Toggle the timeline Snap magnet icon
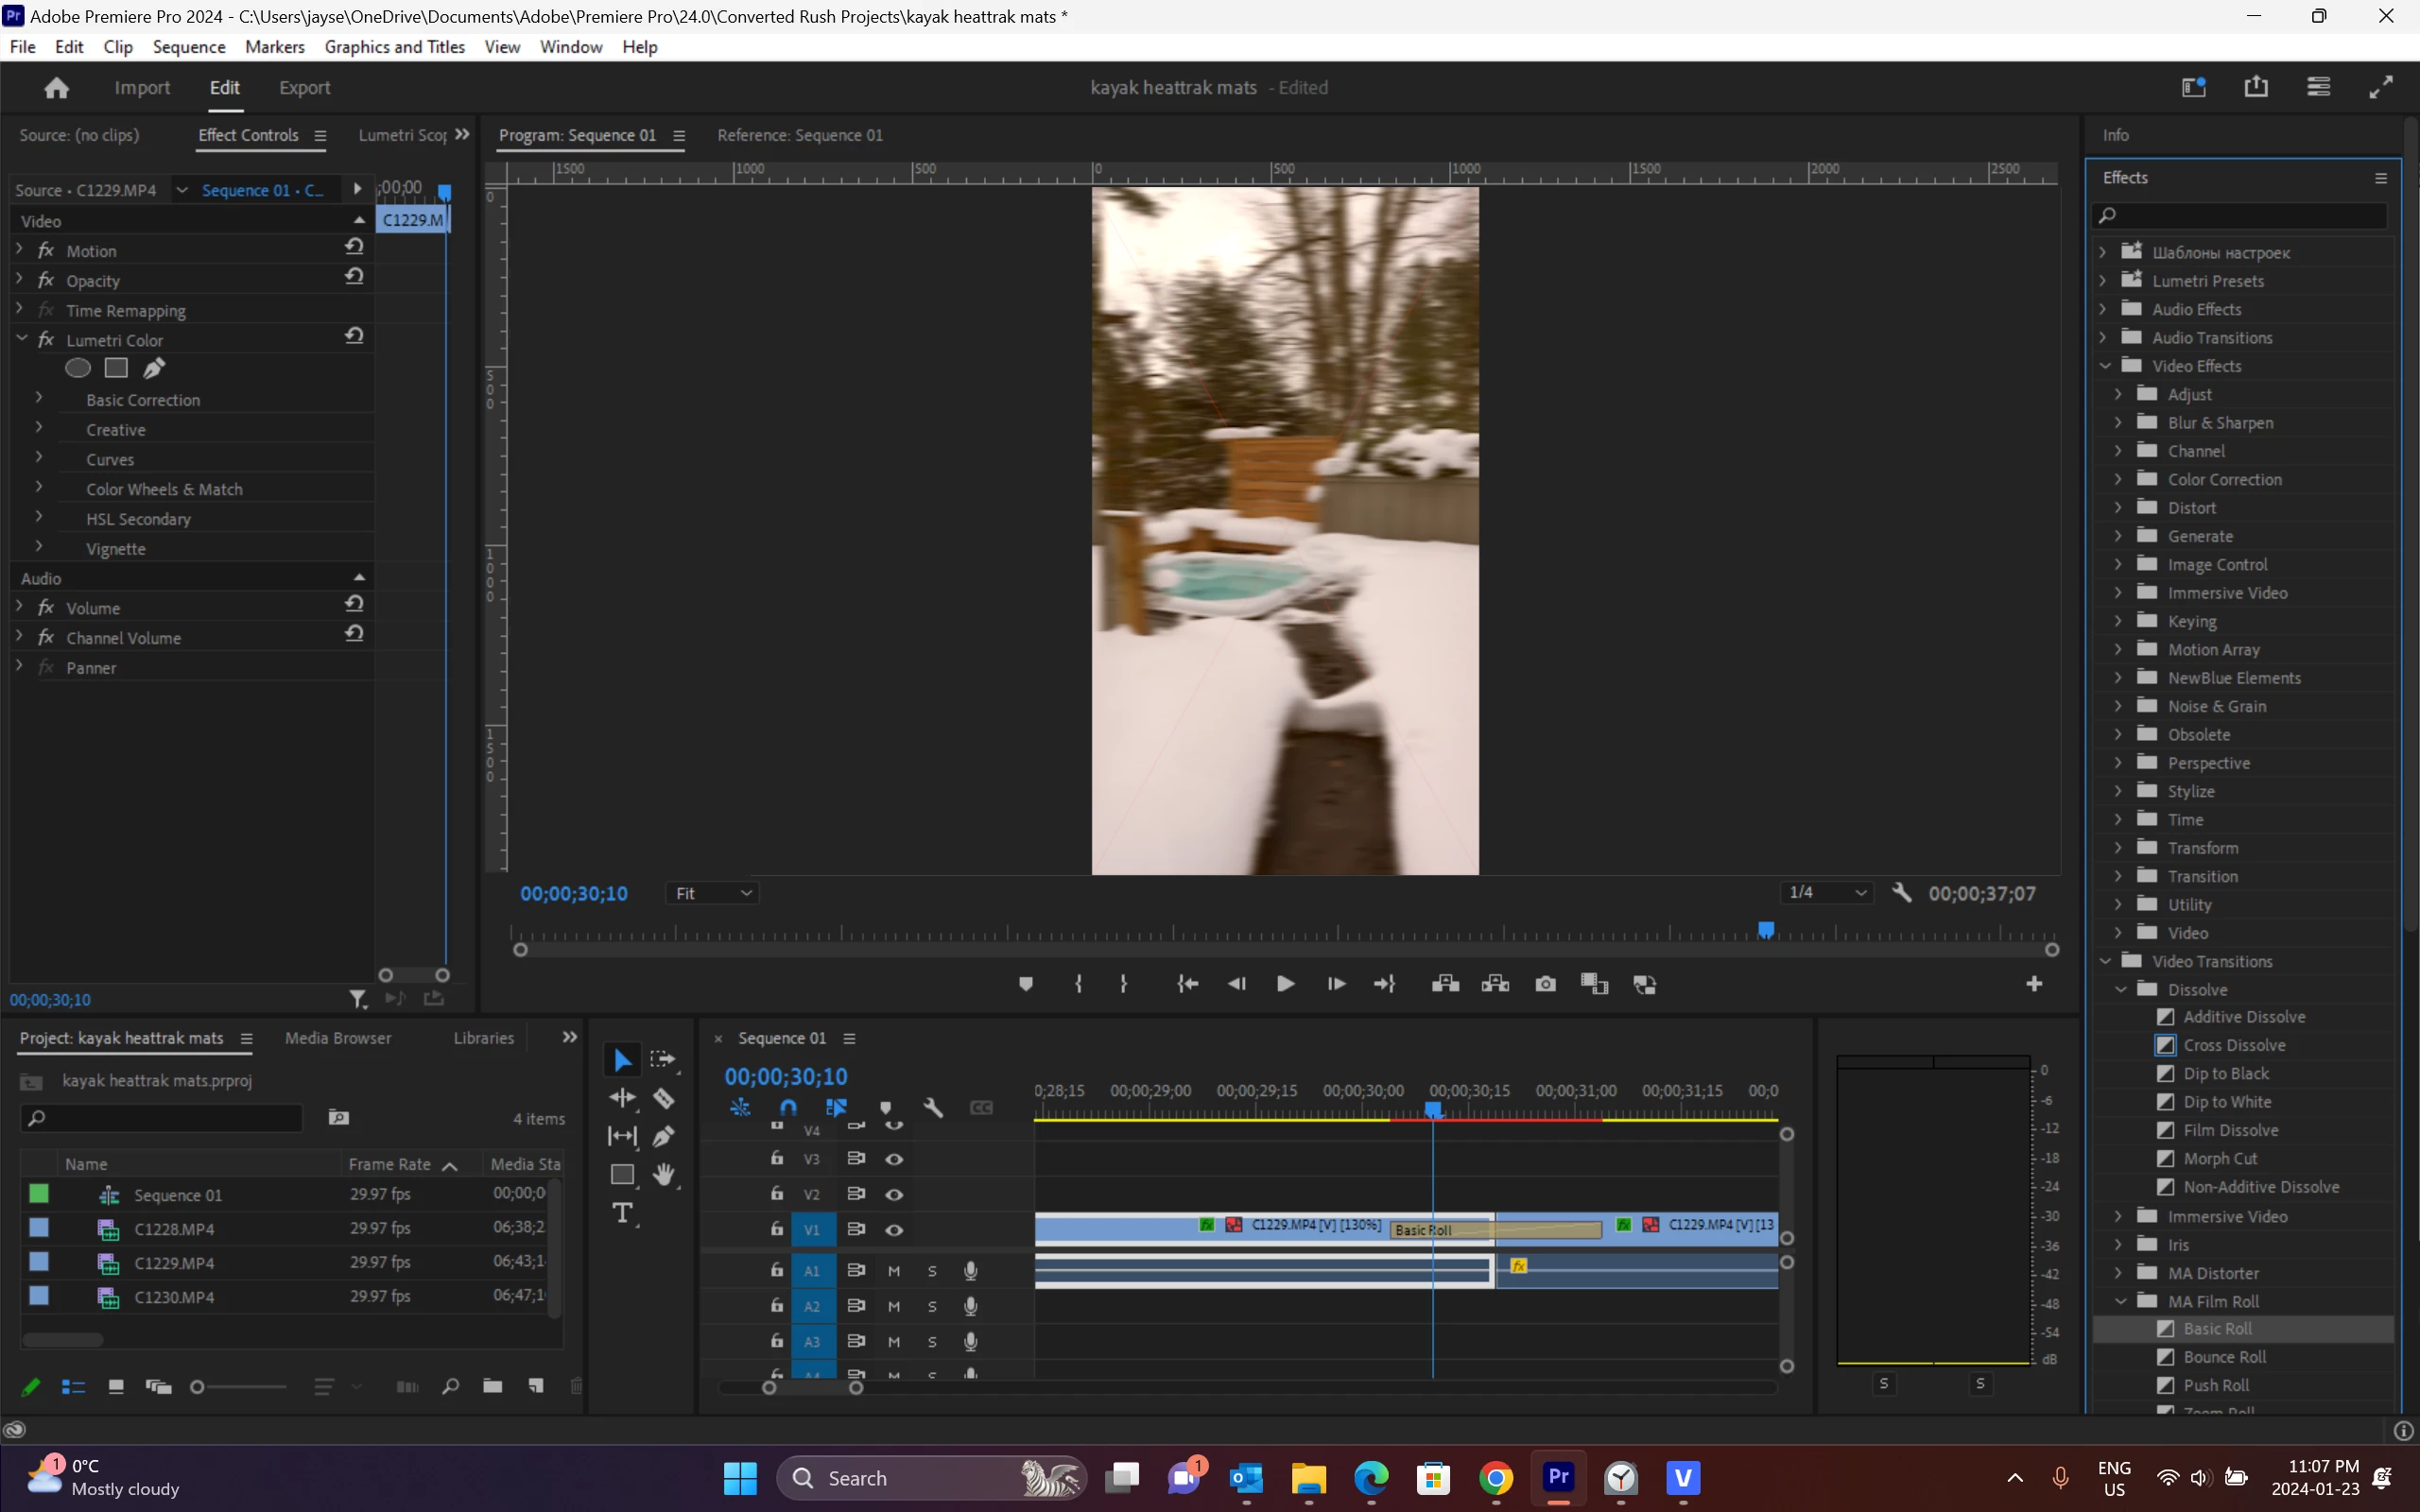The width and height of the screenshot is (2420, 1512). pyautogui.click(x=788, y=1107)
